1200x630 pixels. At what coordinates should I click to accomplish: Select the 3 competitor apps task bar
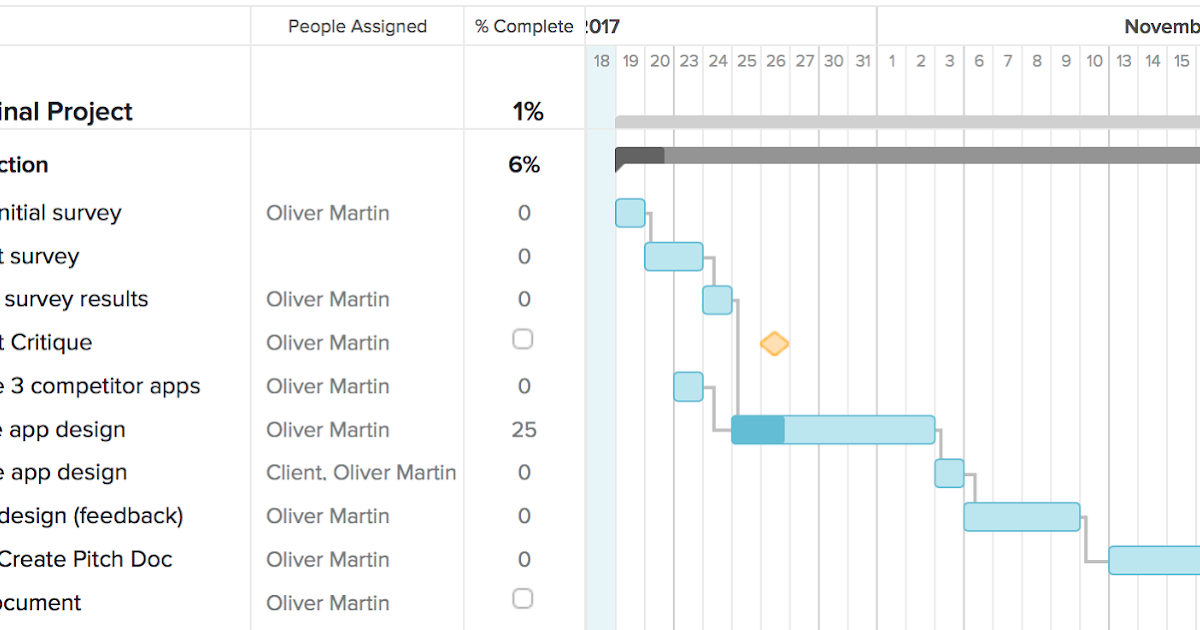688,386
